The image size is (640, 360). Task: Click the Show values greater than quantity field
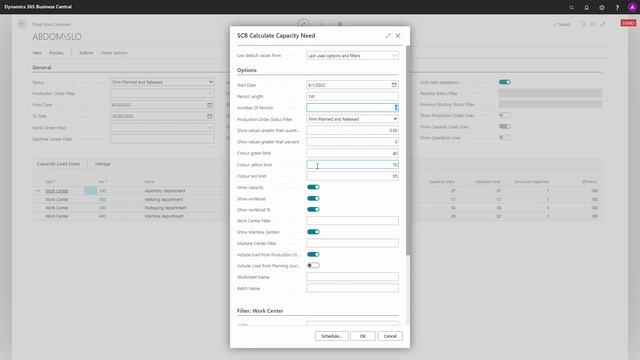(x=352, y=130)
